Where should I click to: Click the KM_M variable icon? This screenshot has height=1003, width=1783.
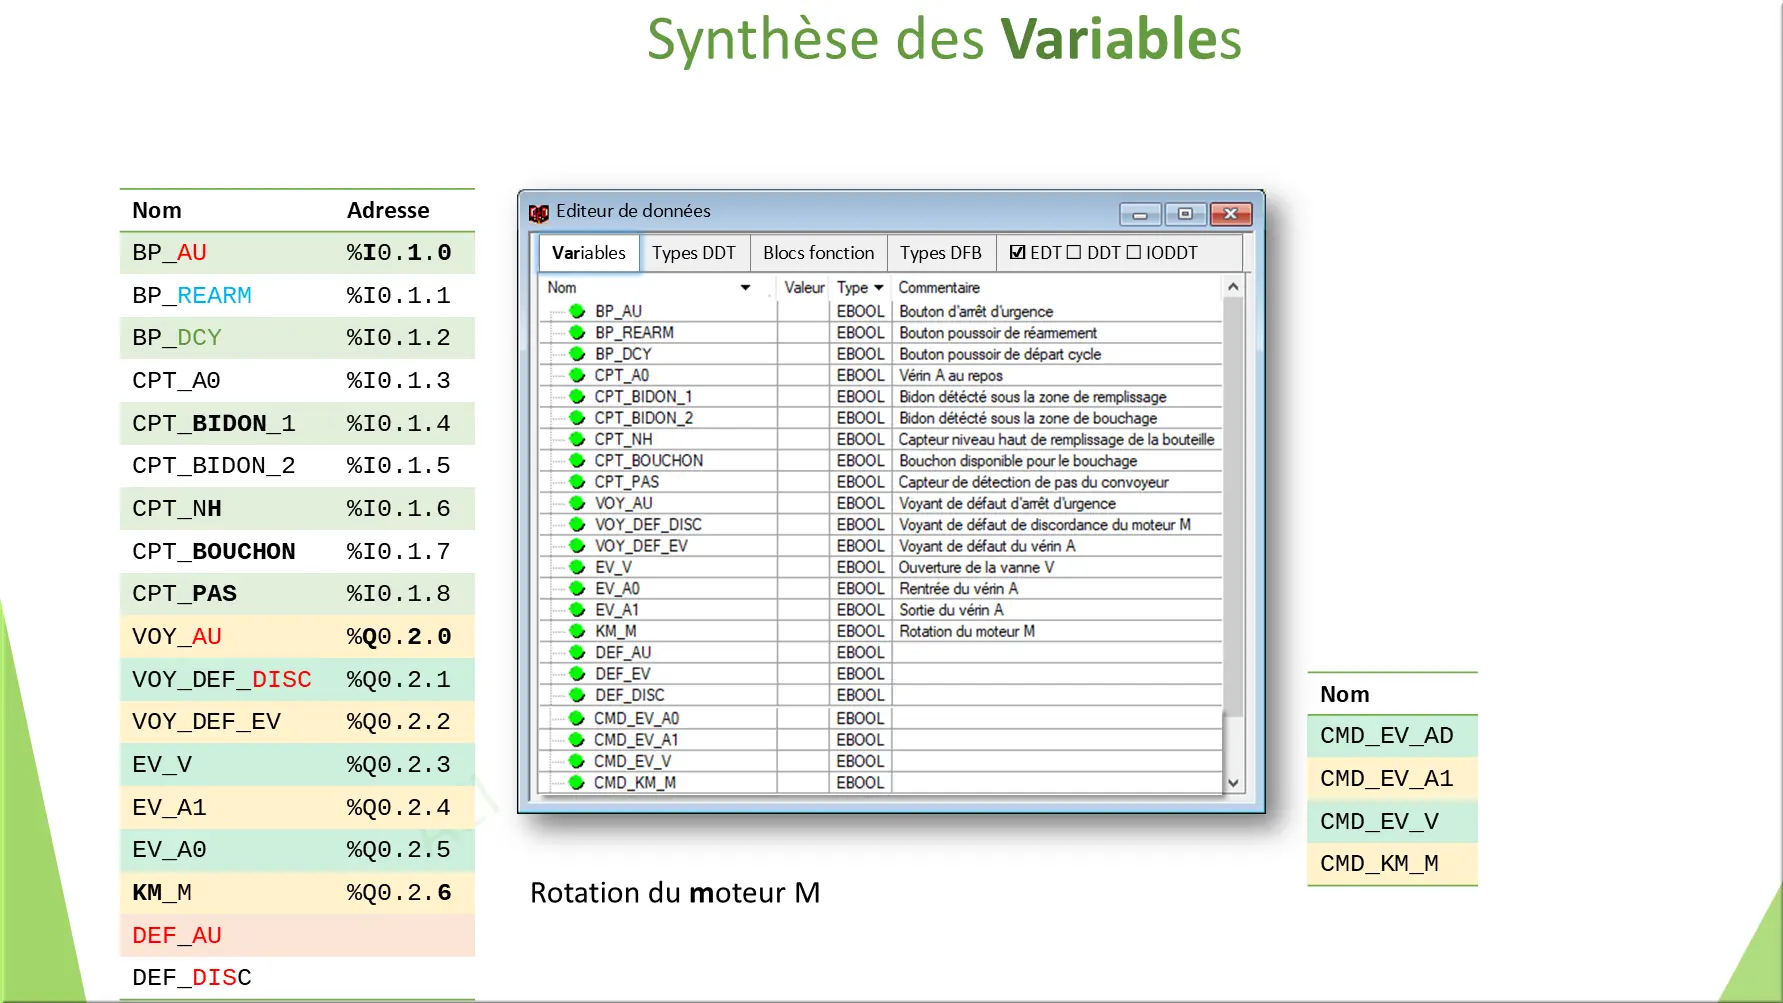click(x=576, y=631)
